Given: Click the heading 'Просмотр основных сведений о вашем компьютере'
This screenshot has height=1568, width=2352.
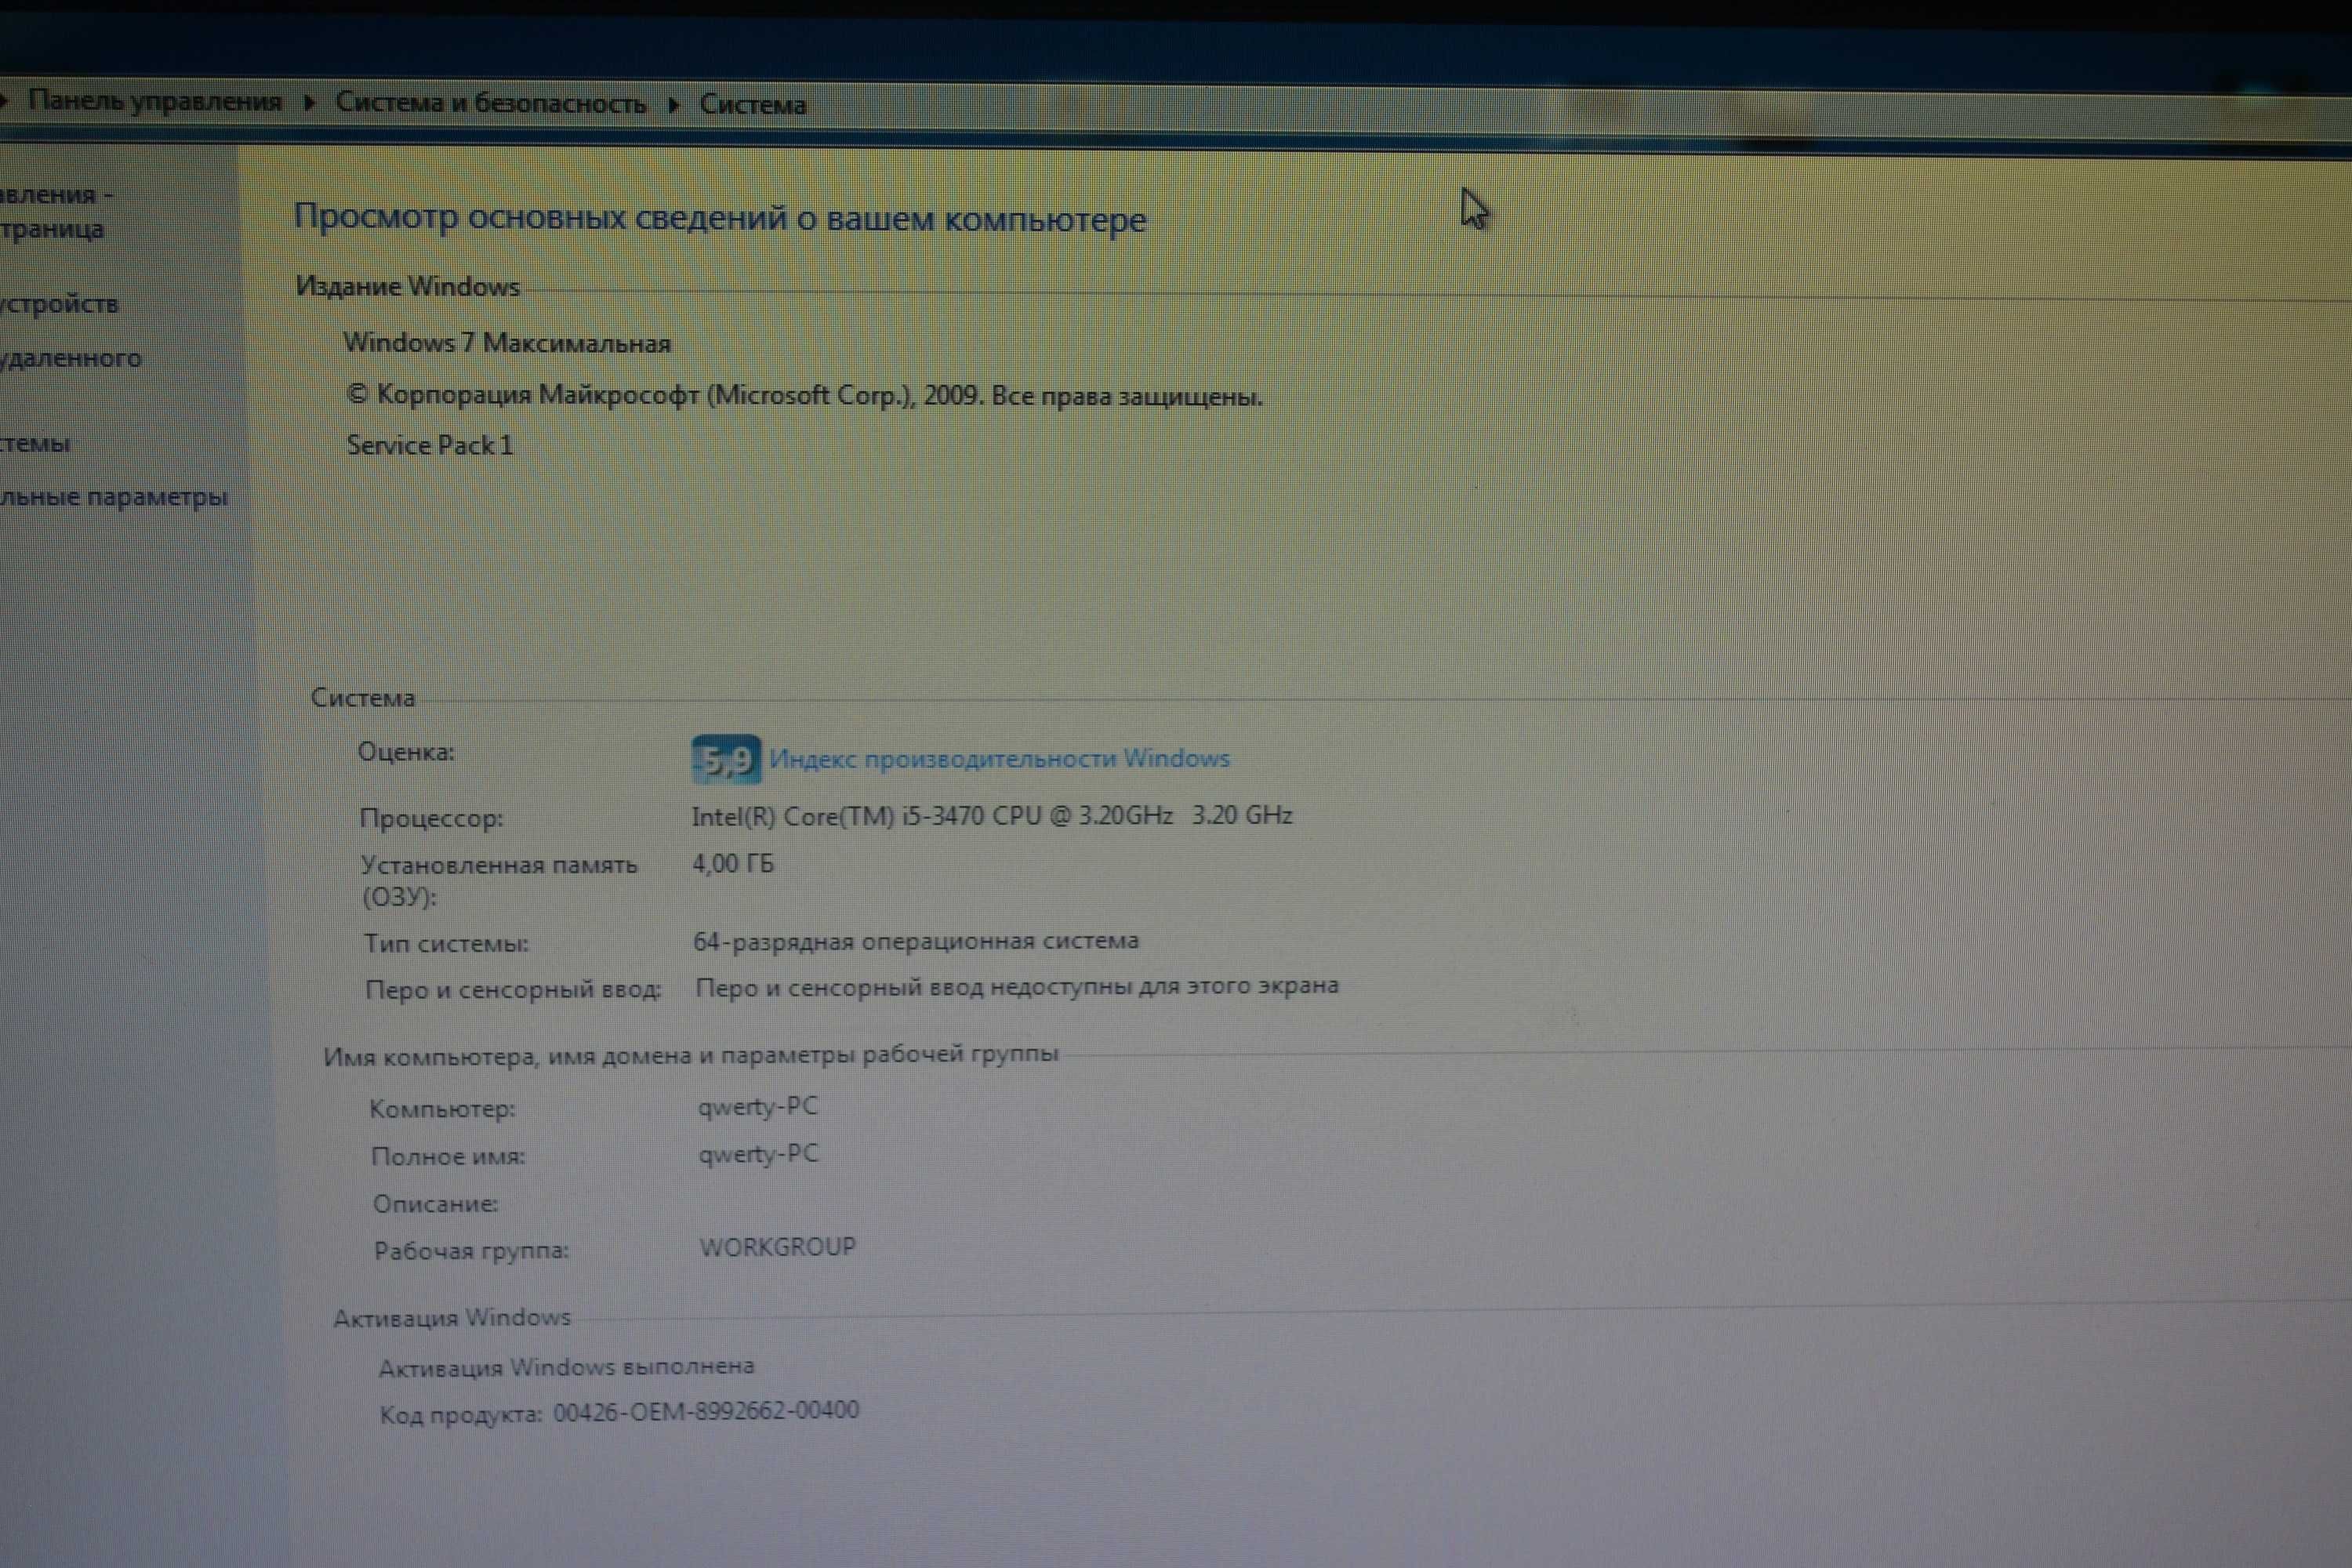Looking at the screenshot, I should pyautogui.click(x=720, y=218).
